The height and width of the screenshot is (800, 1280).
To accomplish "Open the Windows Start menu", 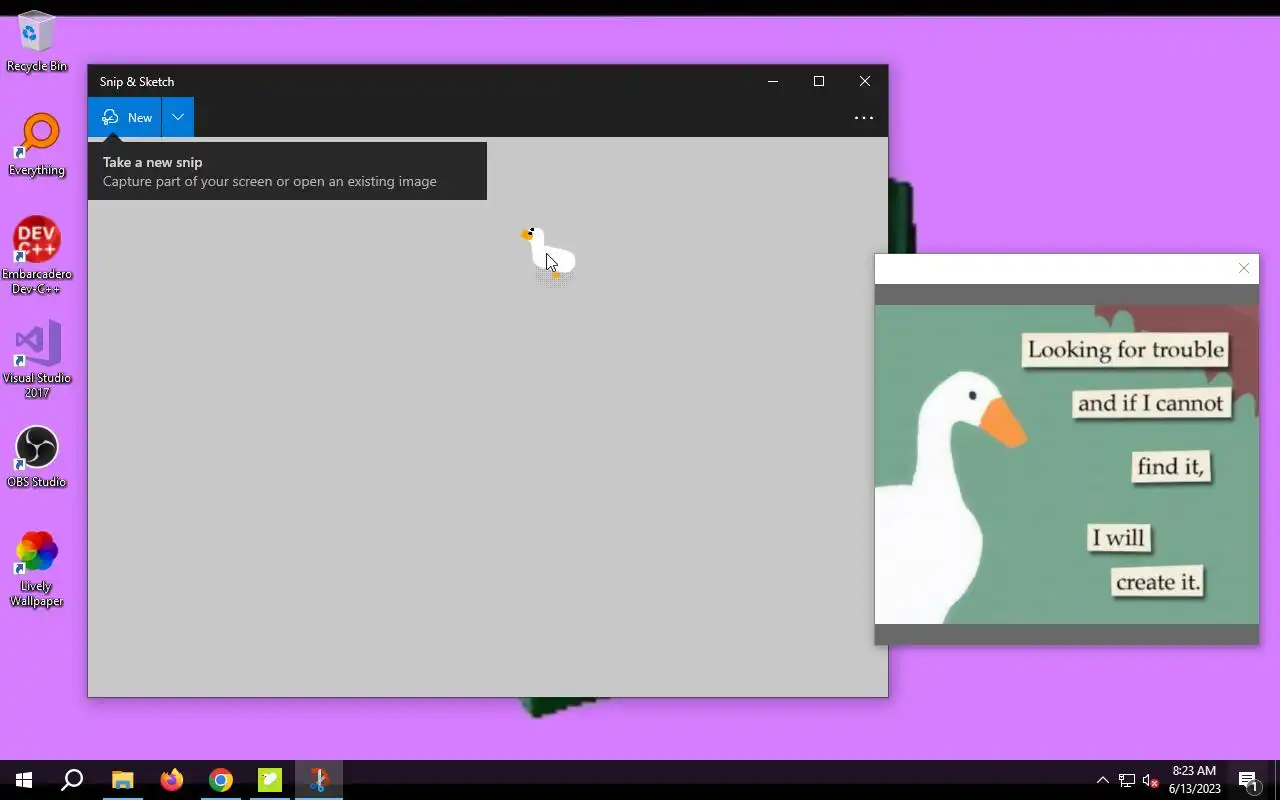I will [24, 780].
